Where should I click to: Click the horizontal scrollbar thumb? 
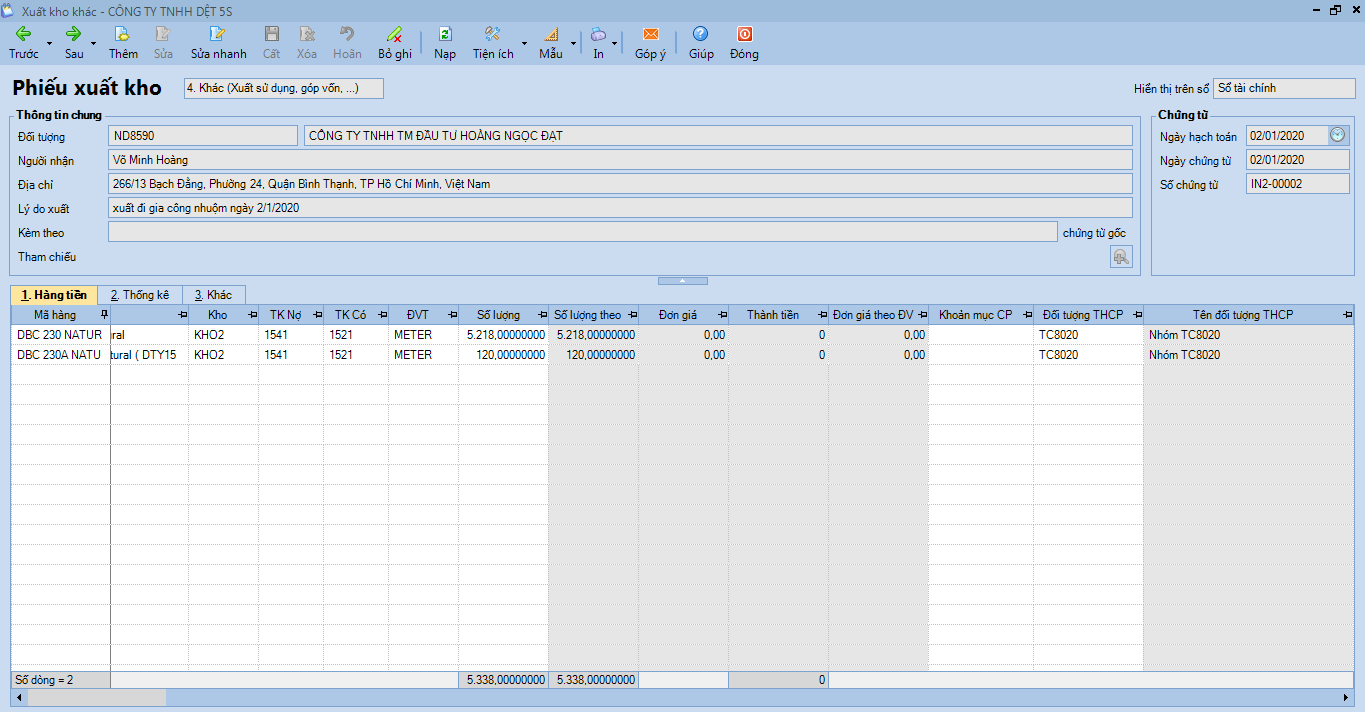tap(97, 697)
